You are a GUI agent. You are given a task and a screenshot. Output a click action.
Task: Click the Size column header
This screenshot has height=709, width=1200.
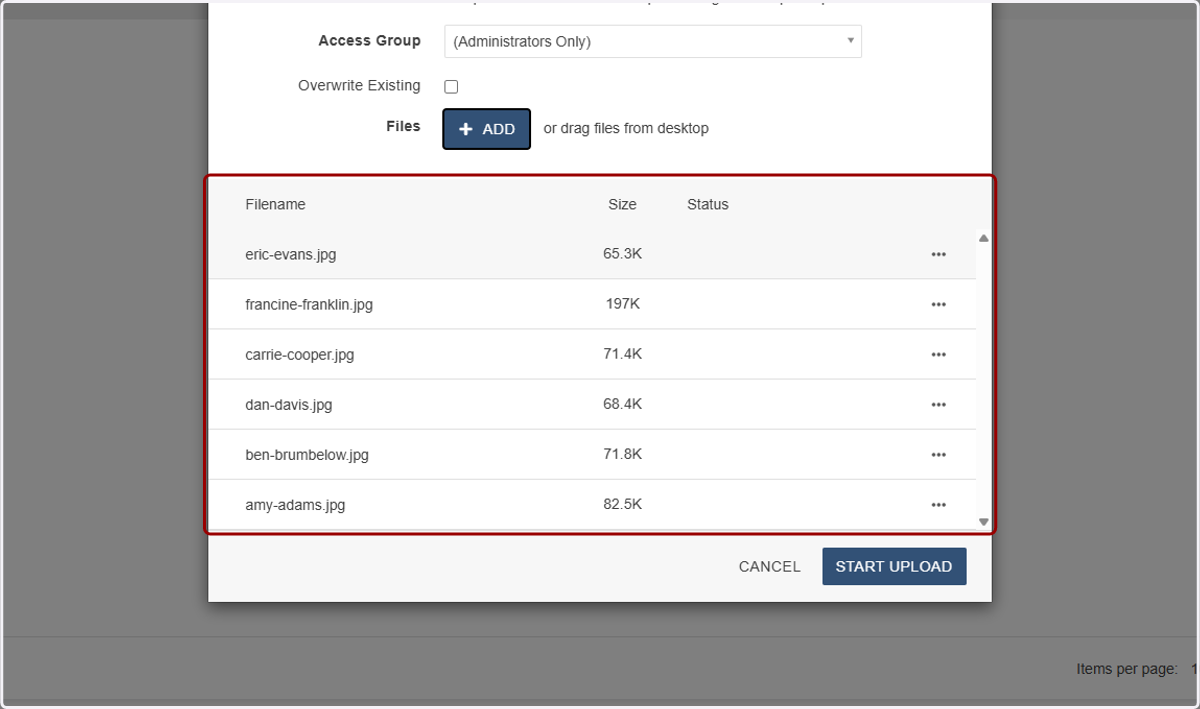(x=622, y=204)
